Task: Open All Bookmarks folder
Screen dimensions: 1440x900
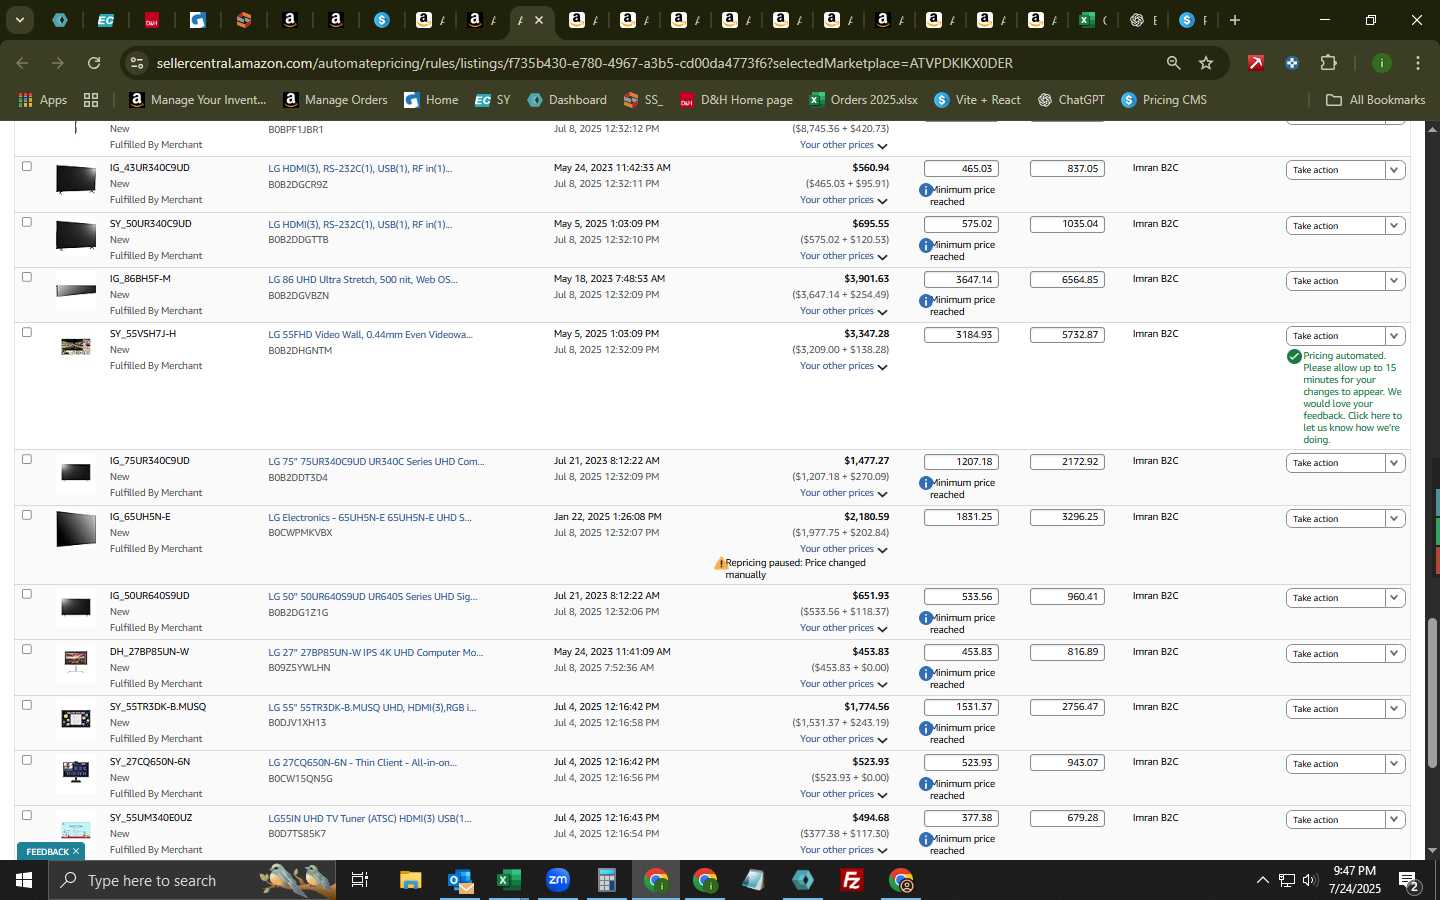Action: pos(1375,100)
